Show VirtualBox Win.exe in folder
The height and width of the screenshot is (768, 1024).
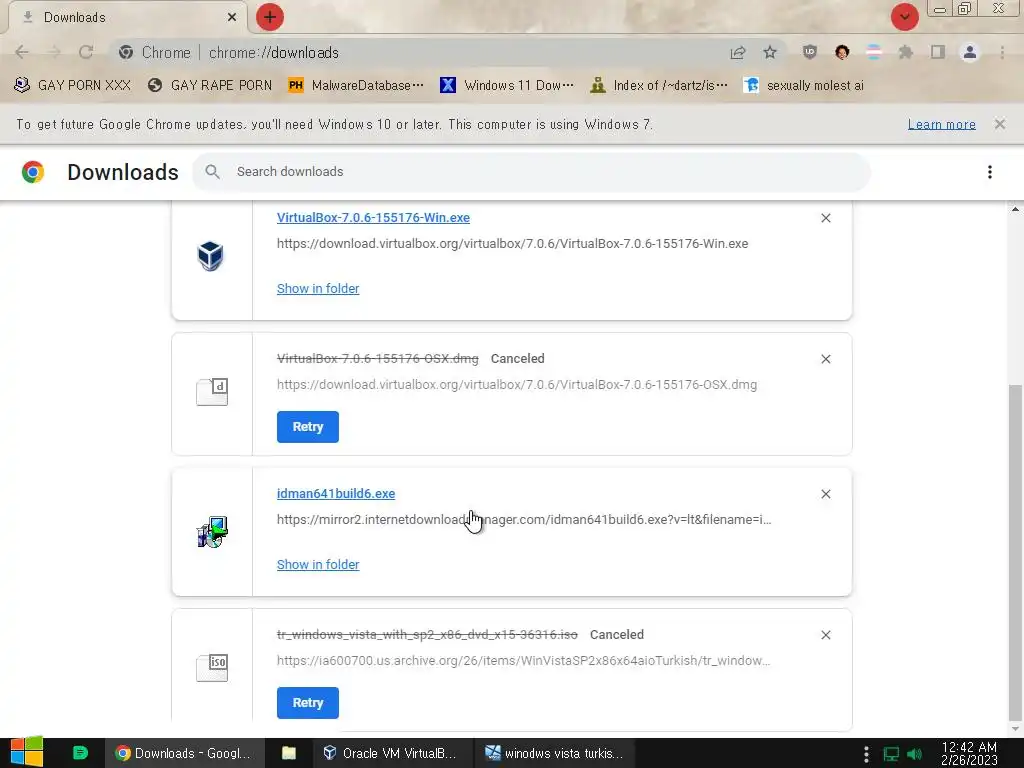(317, 289)
